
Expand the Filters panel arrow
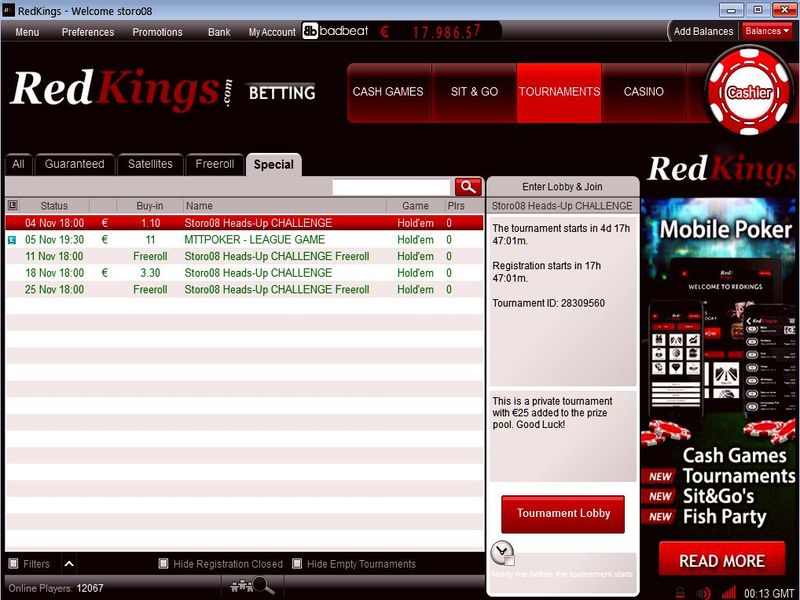pos(69,564)
